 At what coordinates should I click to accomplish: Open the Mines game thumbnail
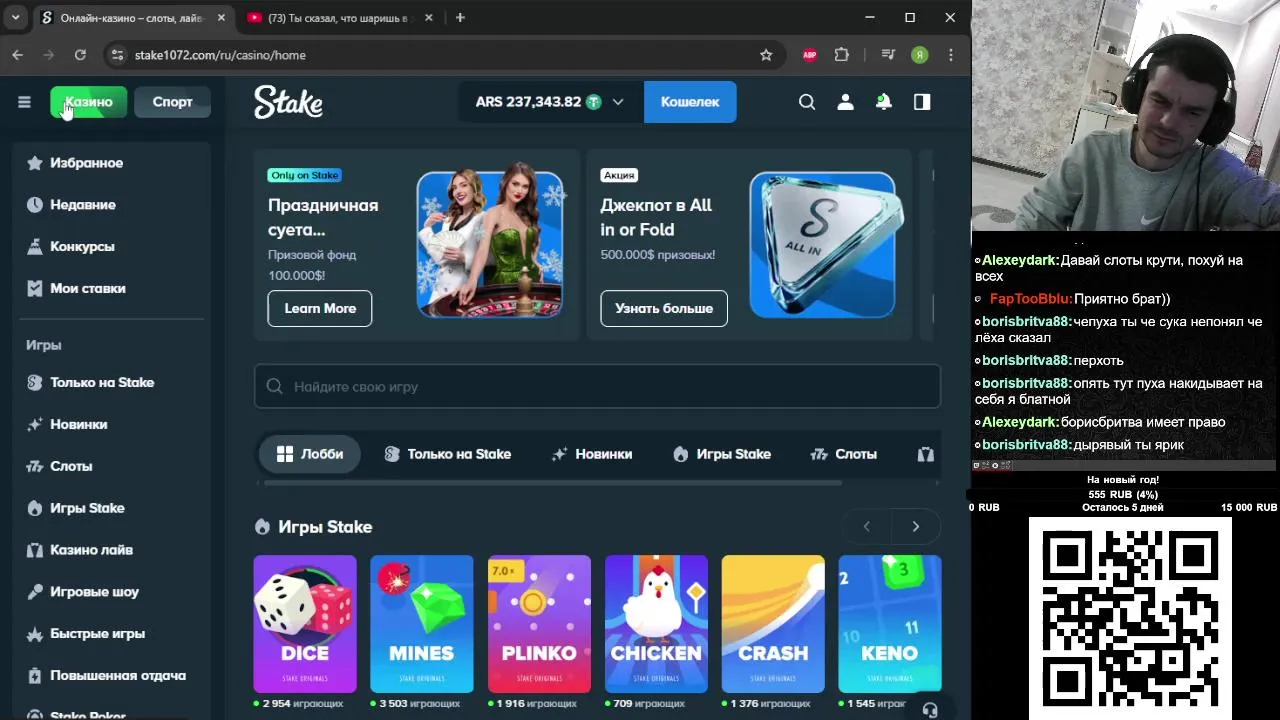(422, 624)
